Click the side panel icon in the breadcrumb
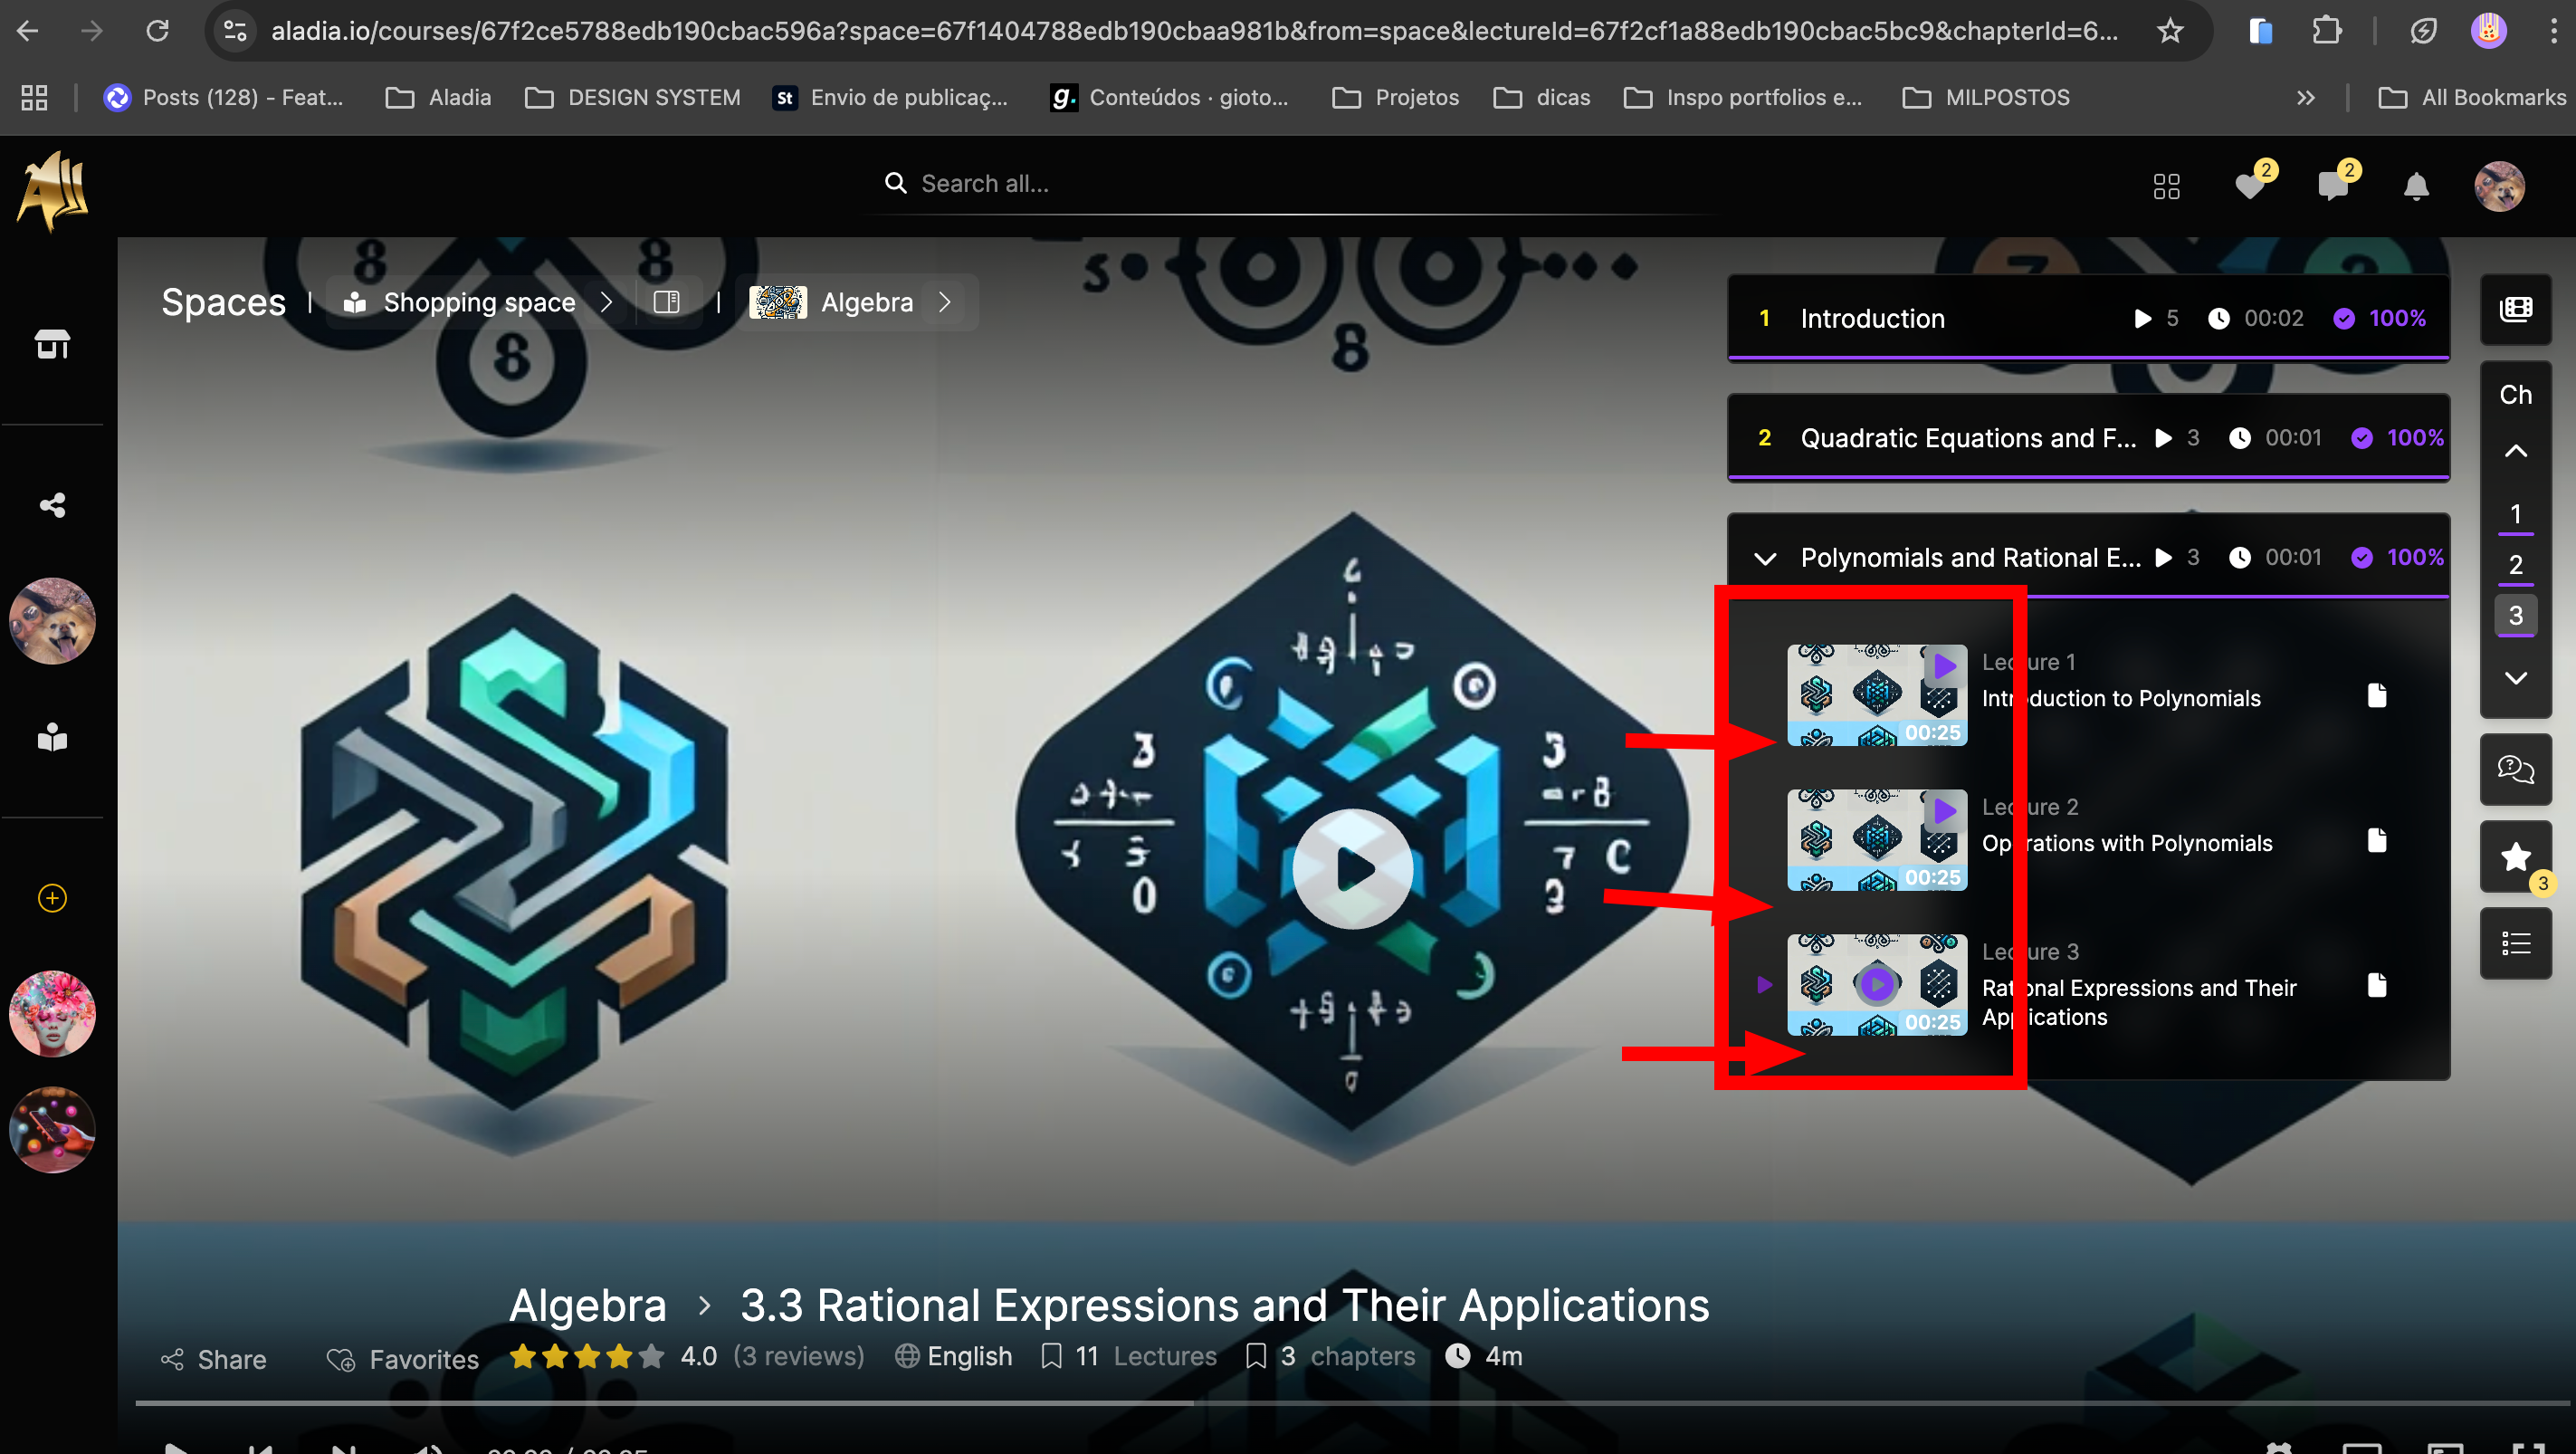Image resolution: width=2576 pixels, height=1454 pixels. (x=667, y=302)
